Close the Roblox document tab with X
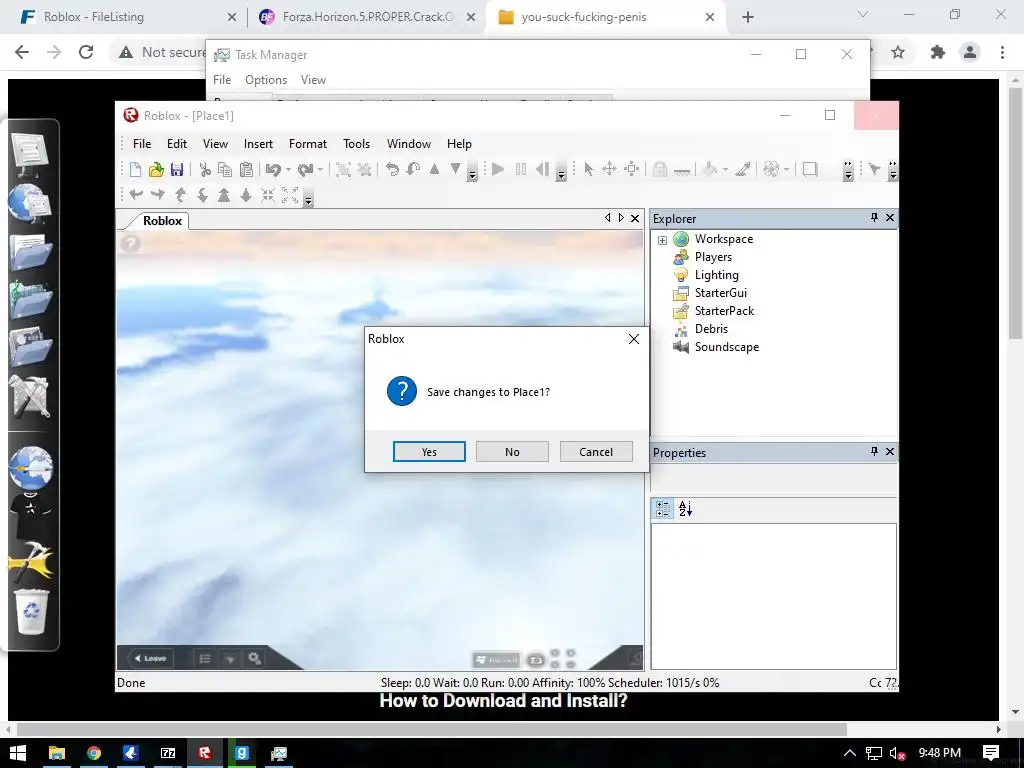The height and width of the screenshot is (768, 1024). pos(635,218)
